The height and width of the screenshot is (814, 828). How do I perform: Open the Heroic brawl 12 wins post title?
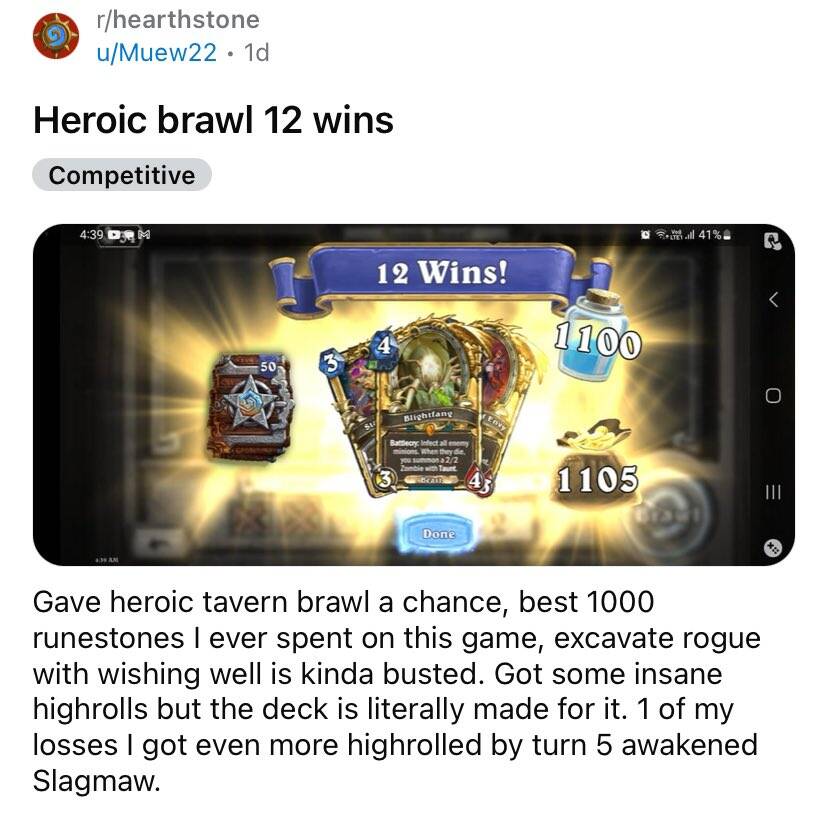tap(213, 120)
